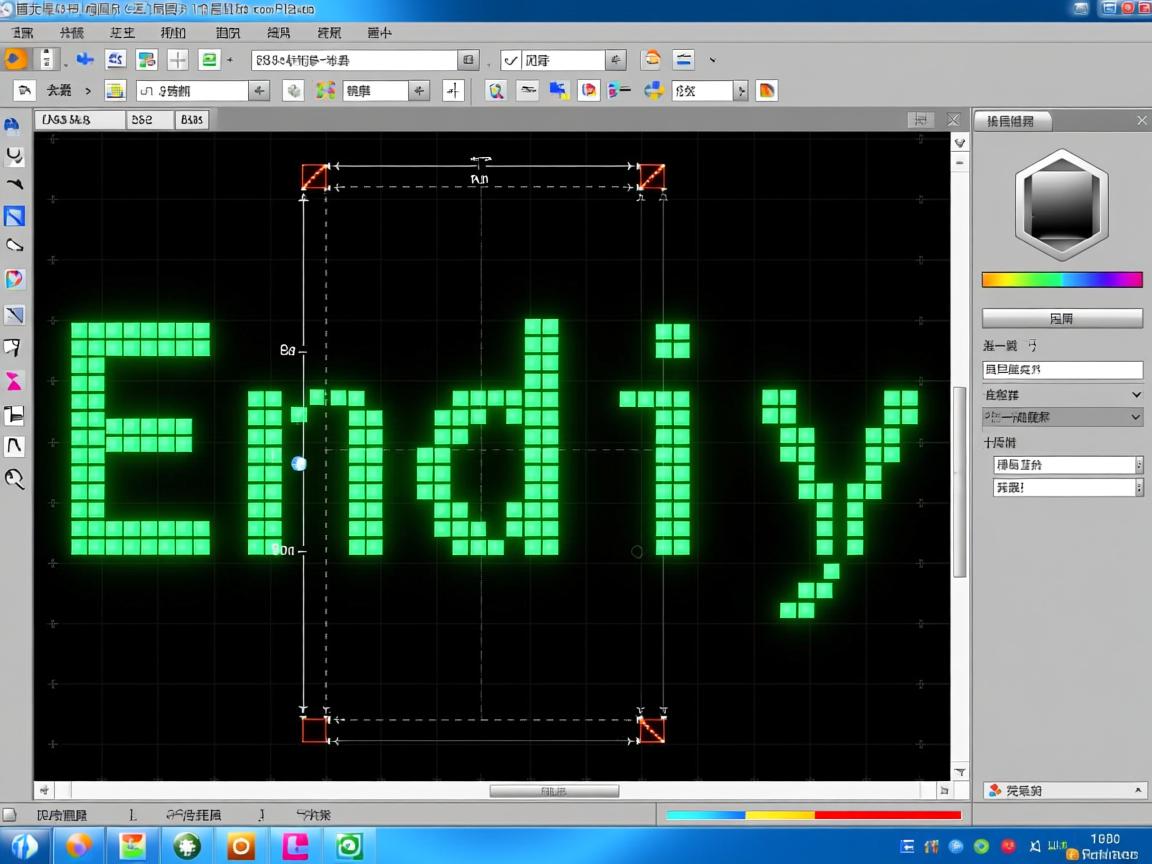Open the first menu in the menu bar
This screenshot has width=1152, height=864.
point(21,33)
